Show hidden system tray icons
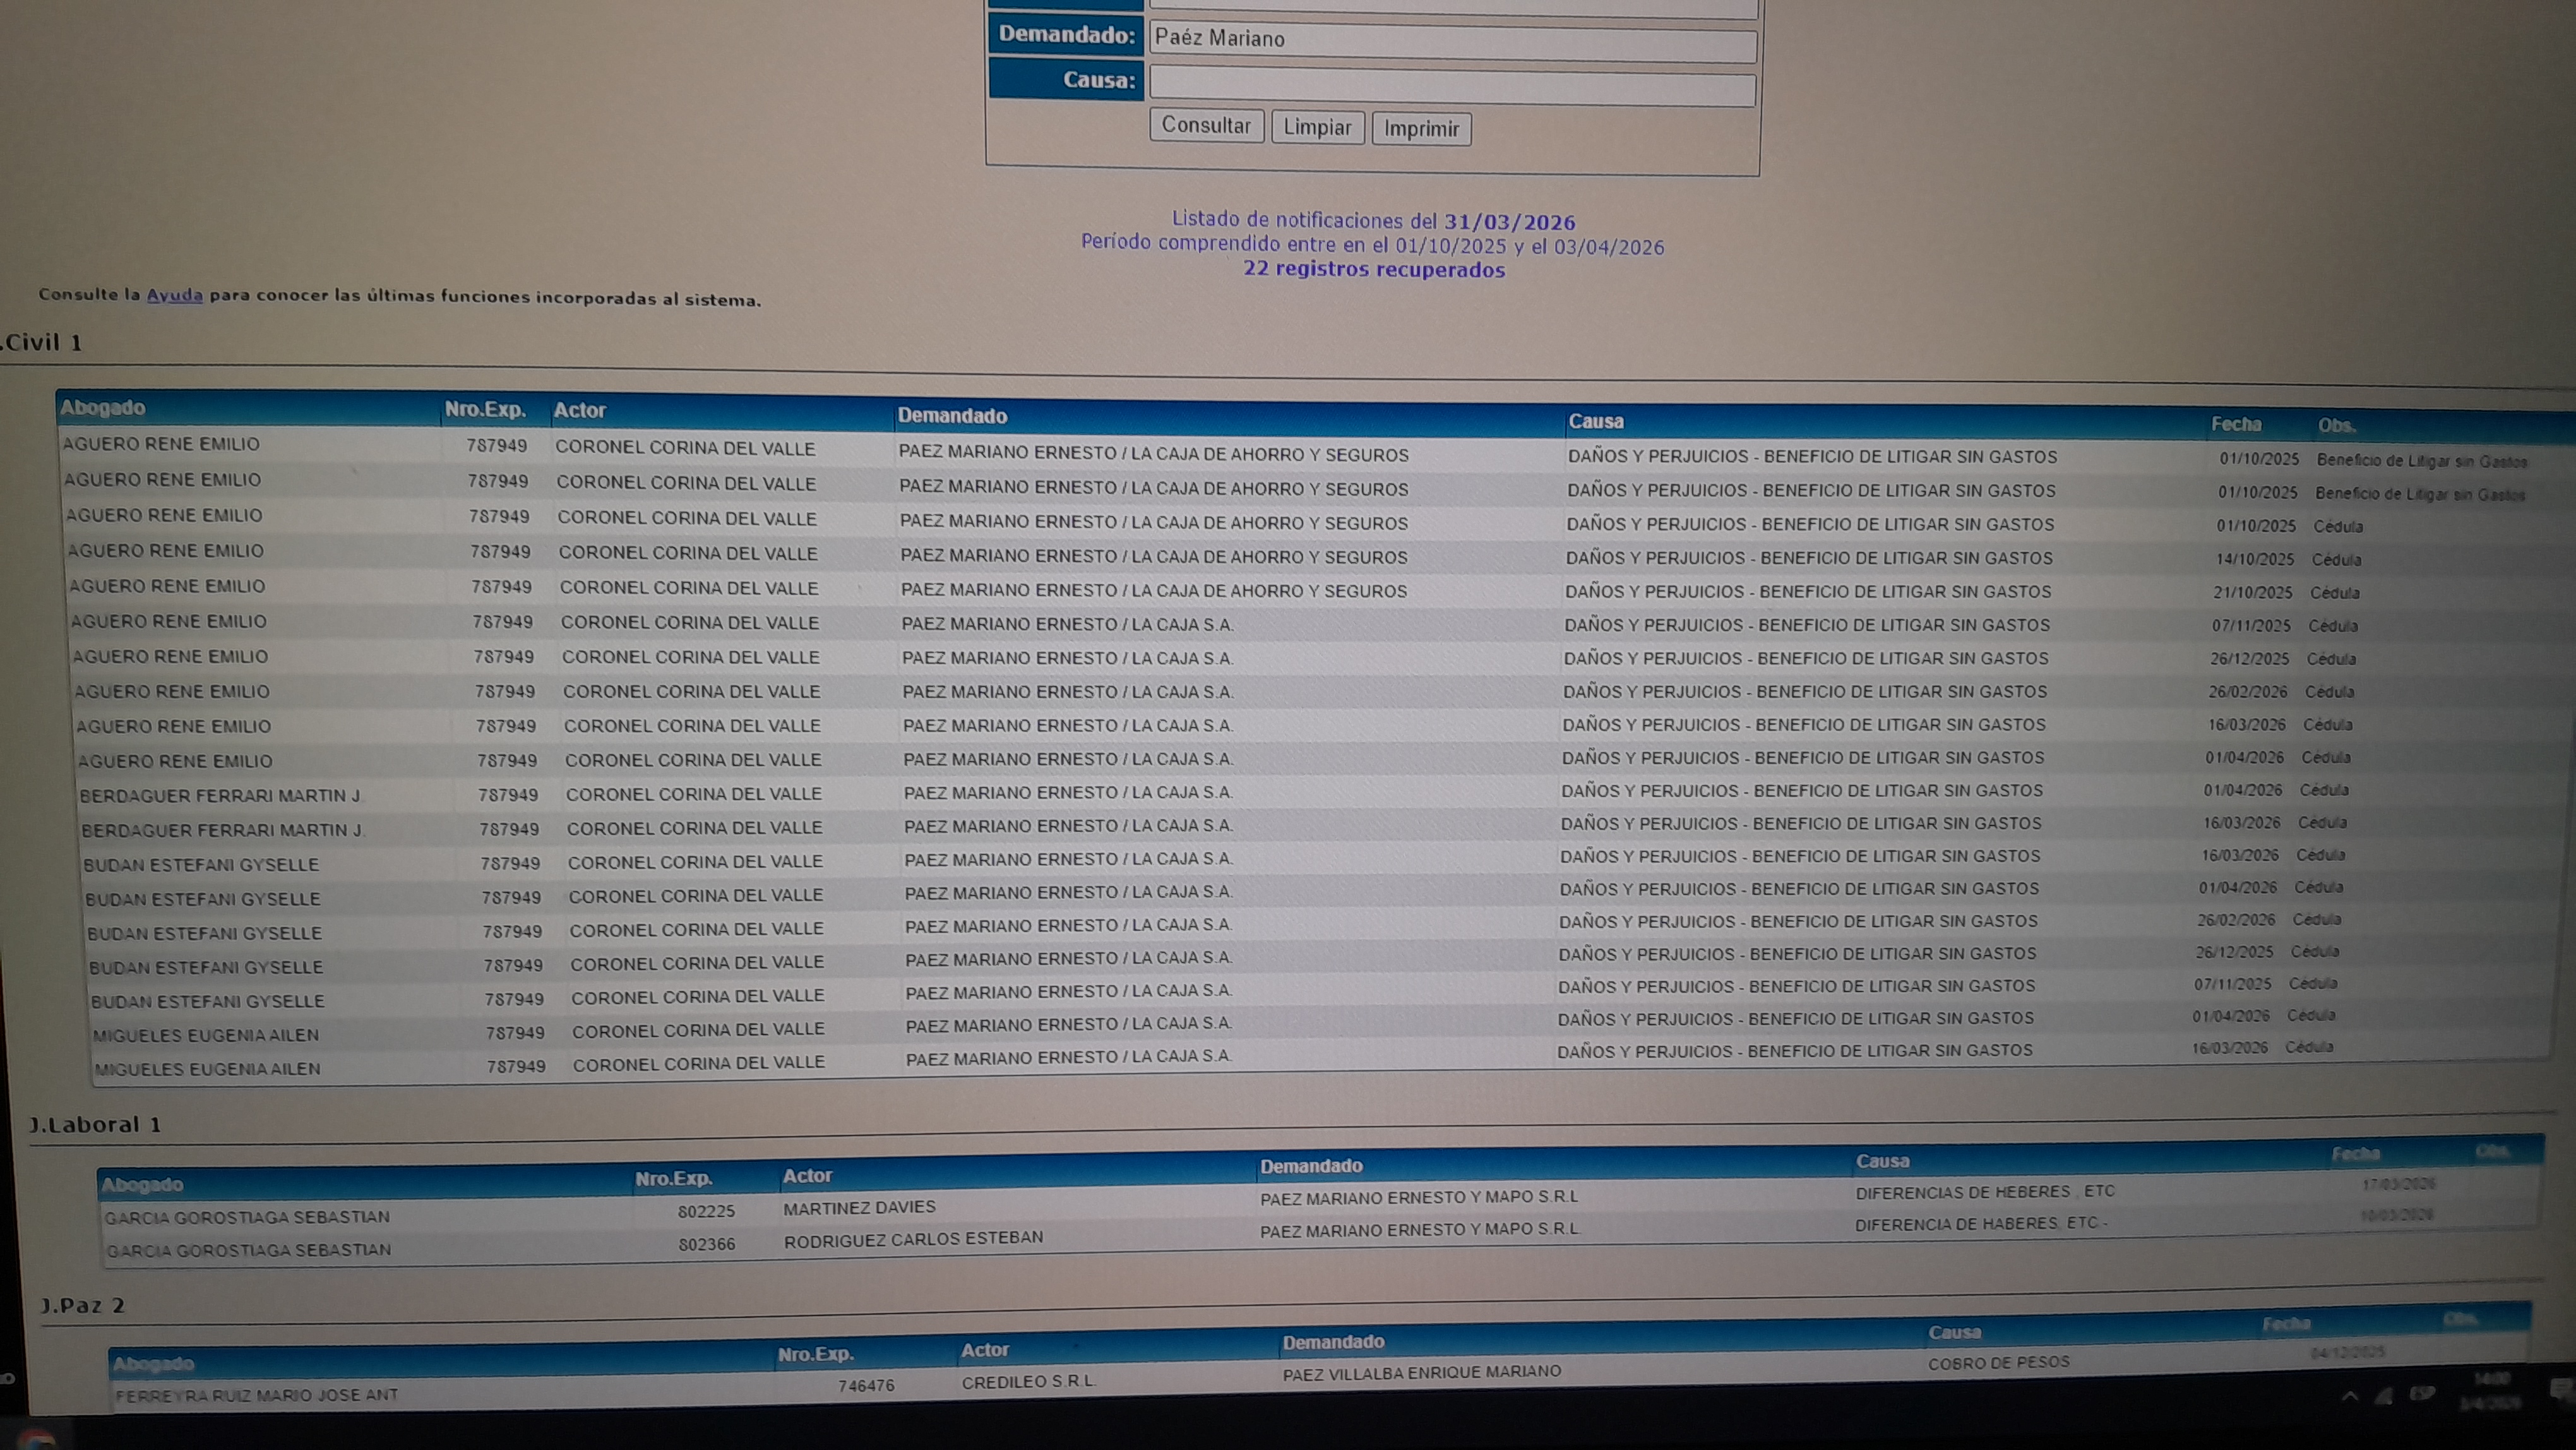 pos(2349,1396)
